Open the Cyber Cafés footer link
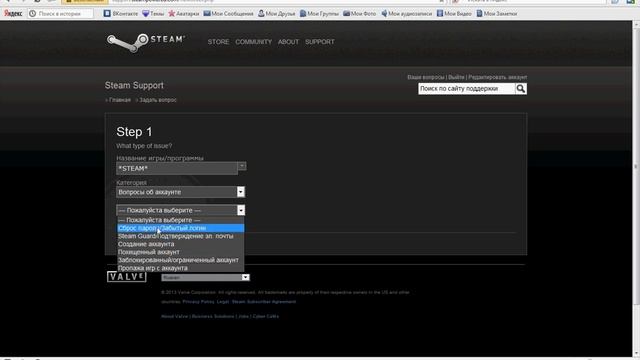Viewport: 640px width, 360px height. tap(266, 316)
